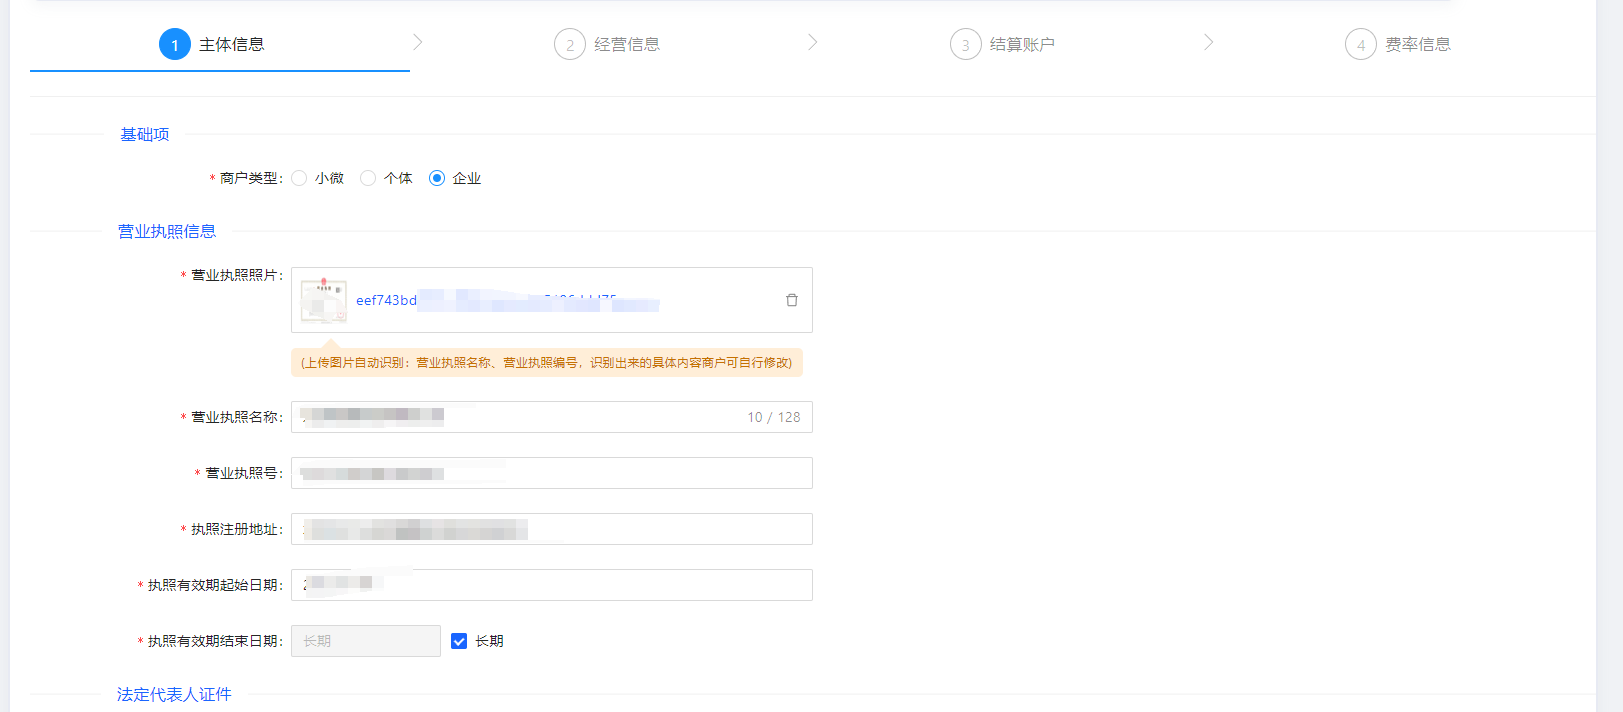Click the arrow after 主体信息 step

[x=417, y=42]
